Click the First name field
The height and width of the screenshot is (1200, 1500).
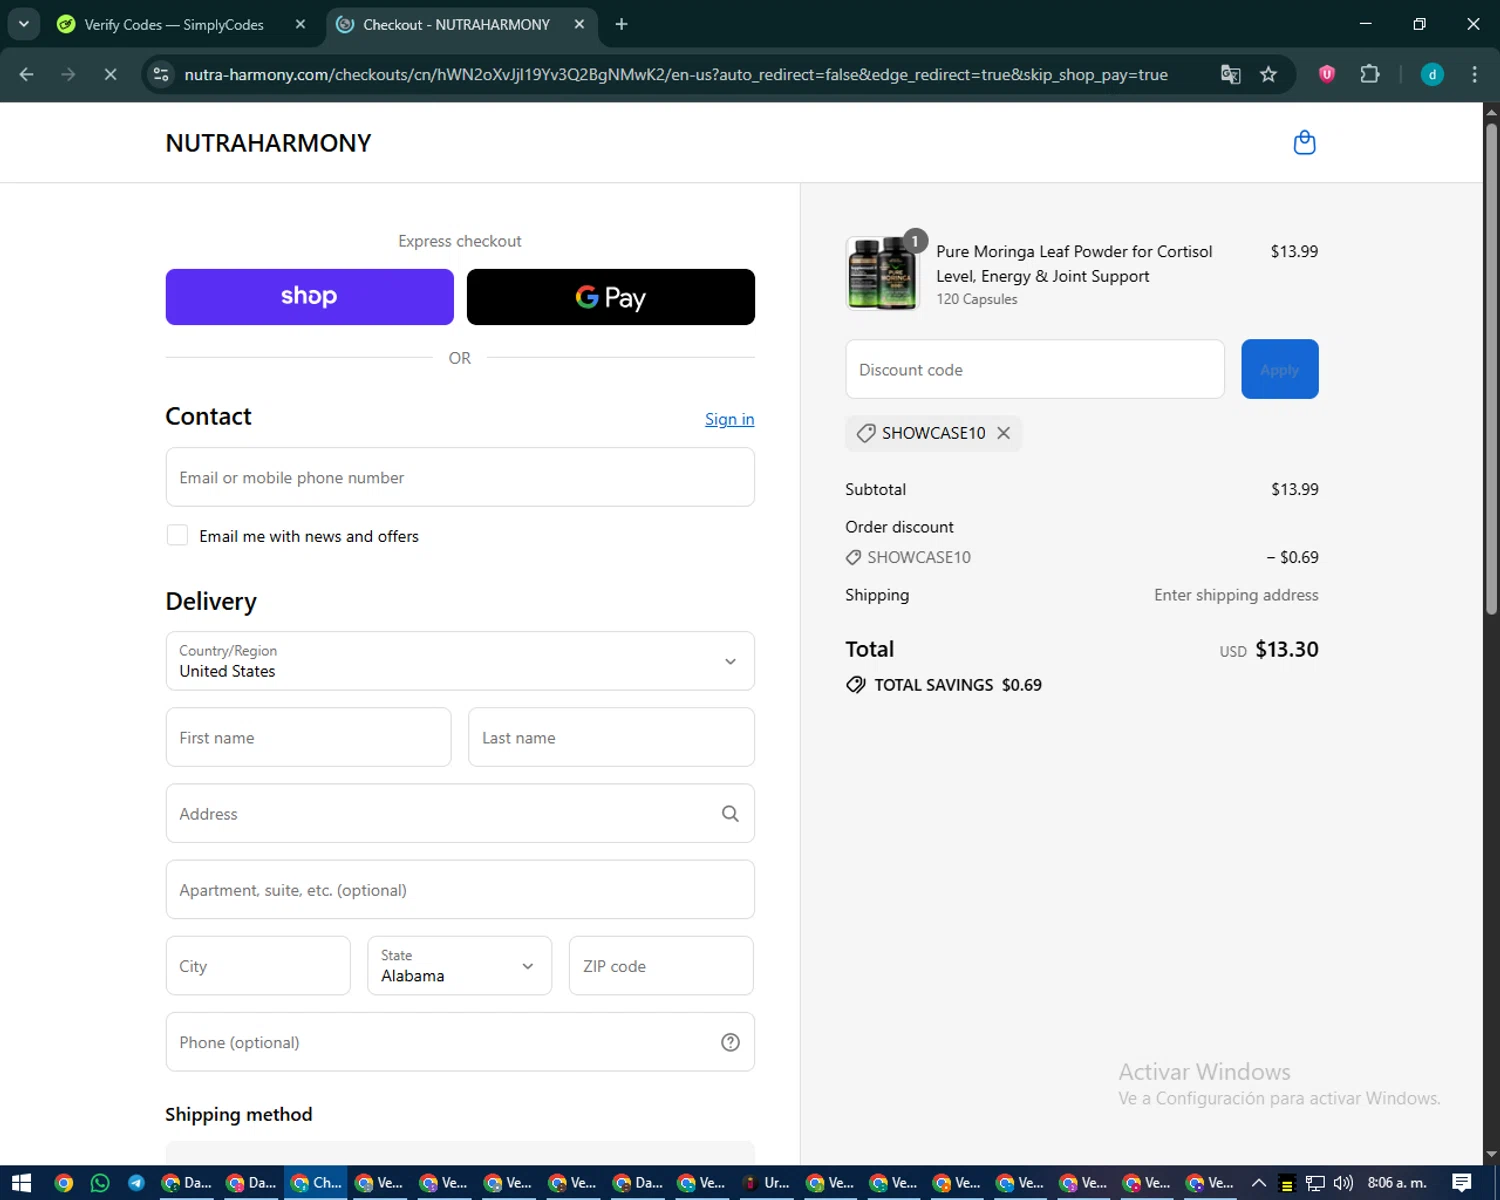pos(308,737)
